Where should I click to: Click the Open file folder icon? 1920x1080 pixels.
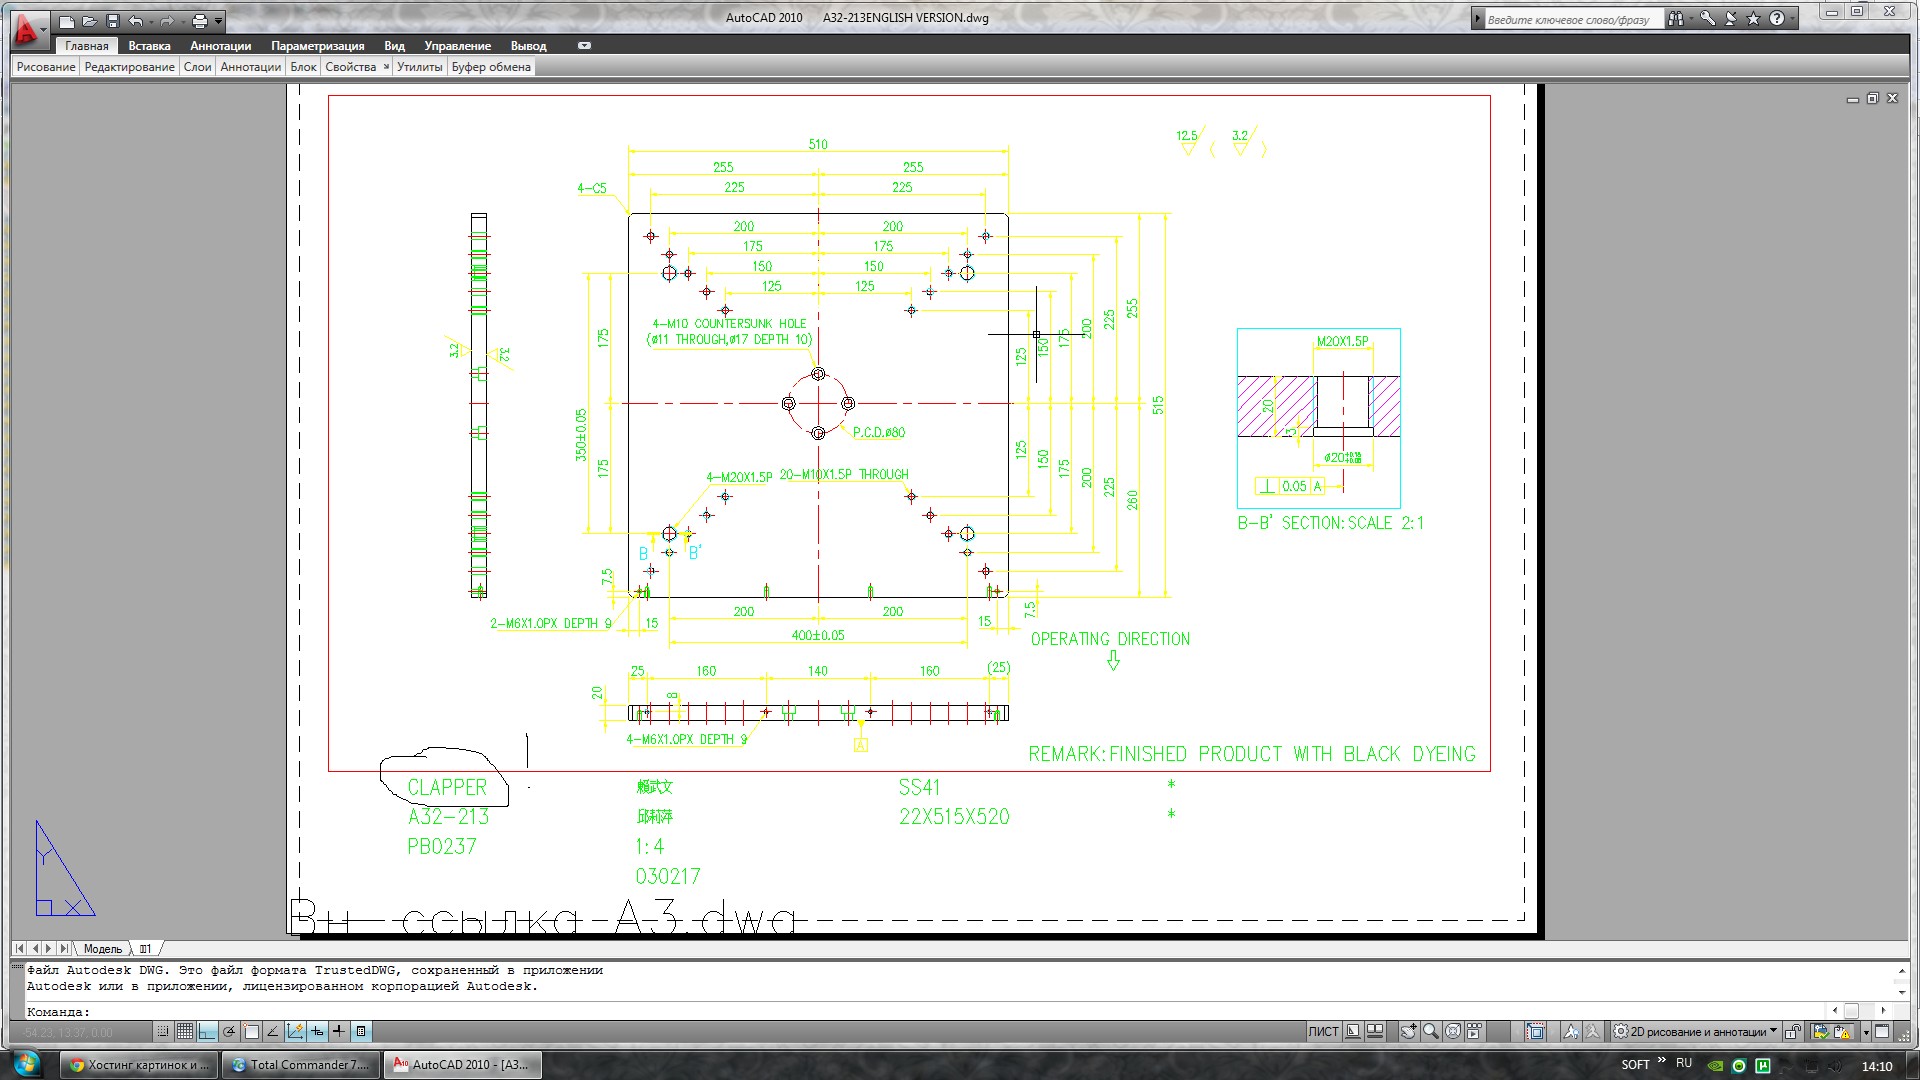pos(90,21)
